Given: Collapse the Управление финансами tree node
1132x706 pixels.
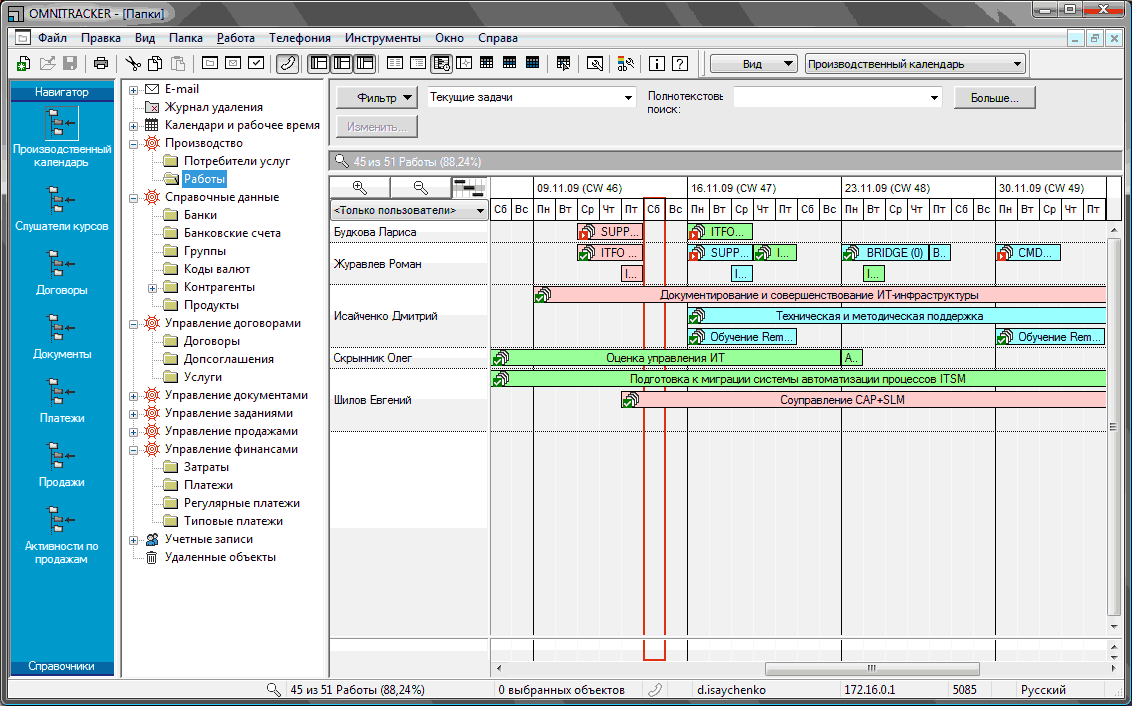Looking at the screenshot, I should [134, 450].
